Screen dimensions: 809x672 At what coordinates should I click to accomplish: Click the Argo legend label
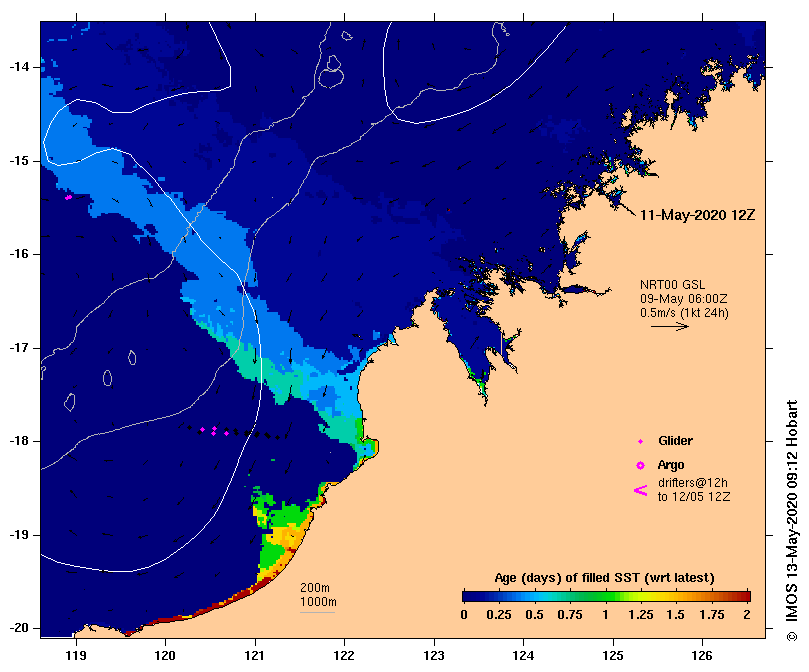671,465
